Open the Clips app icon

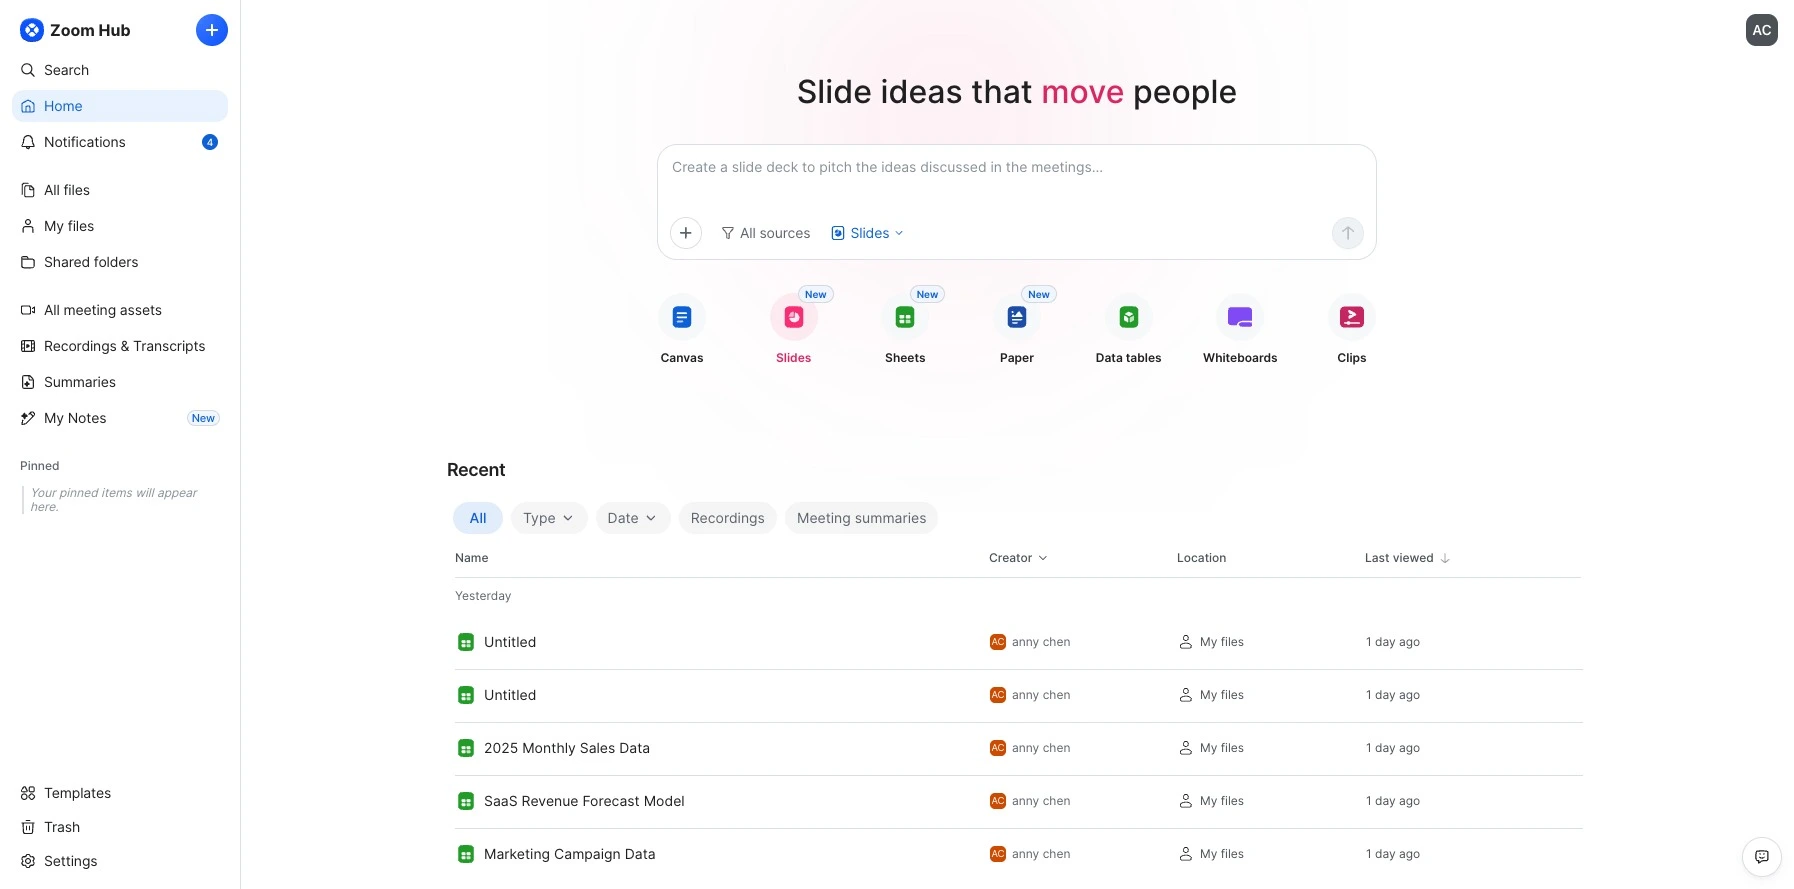pyautogui.click(x=1352, y=317)
